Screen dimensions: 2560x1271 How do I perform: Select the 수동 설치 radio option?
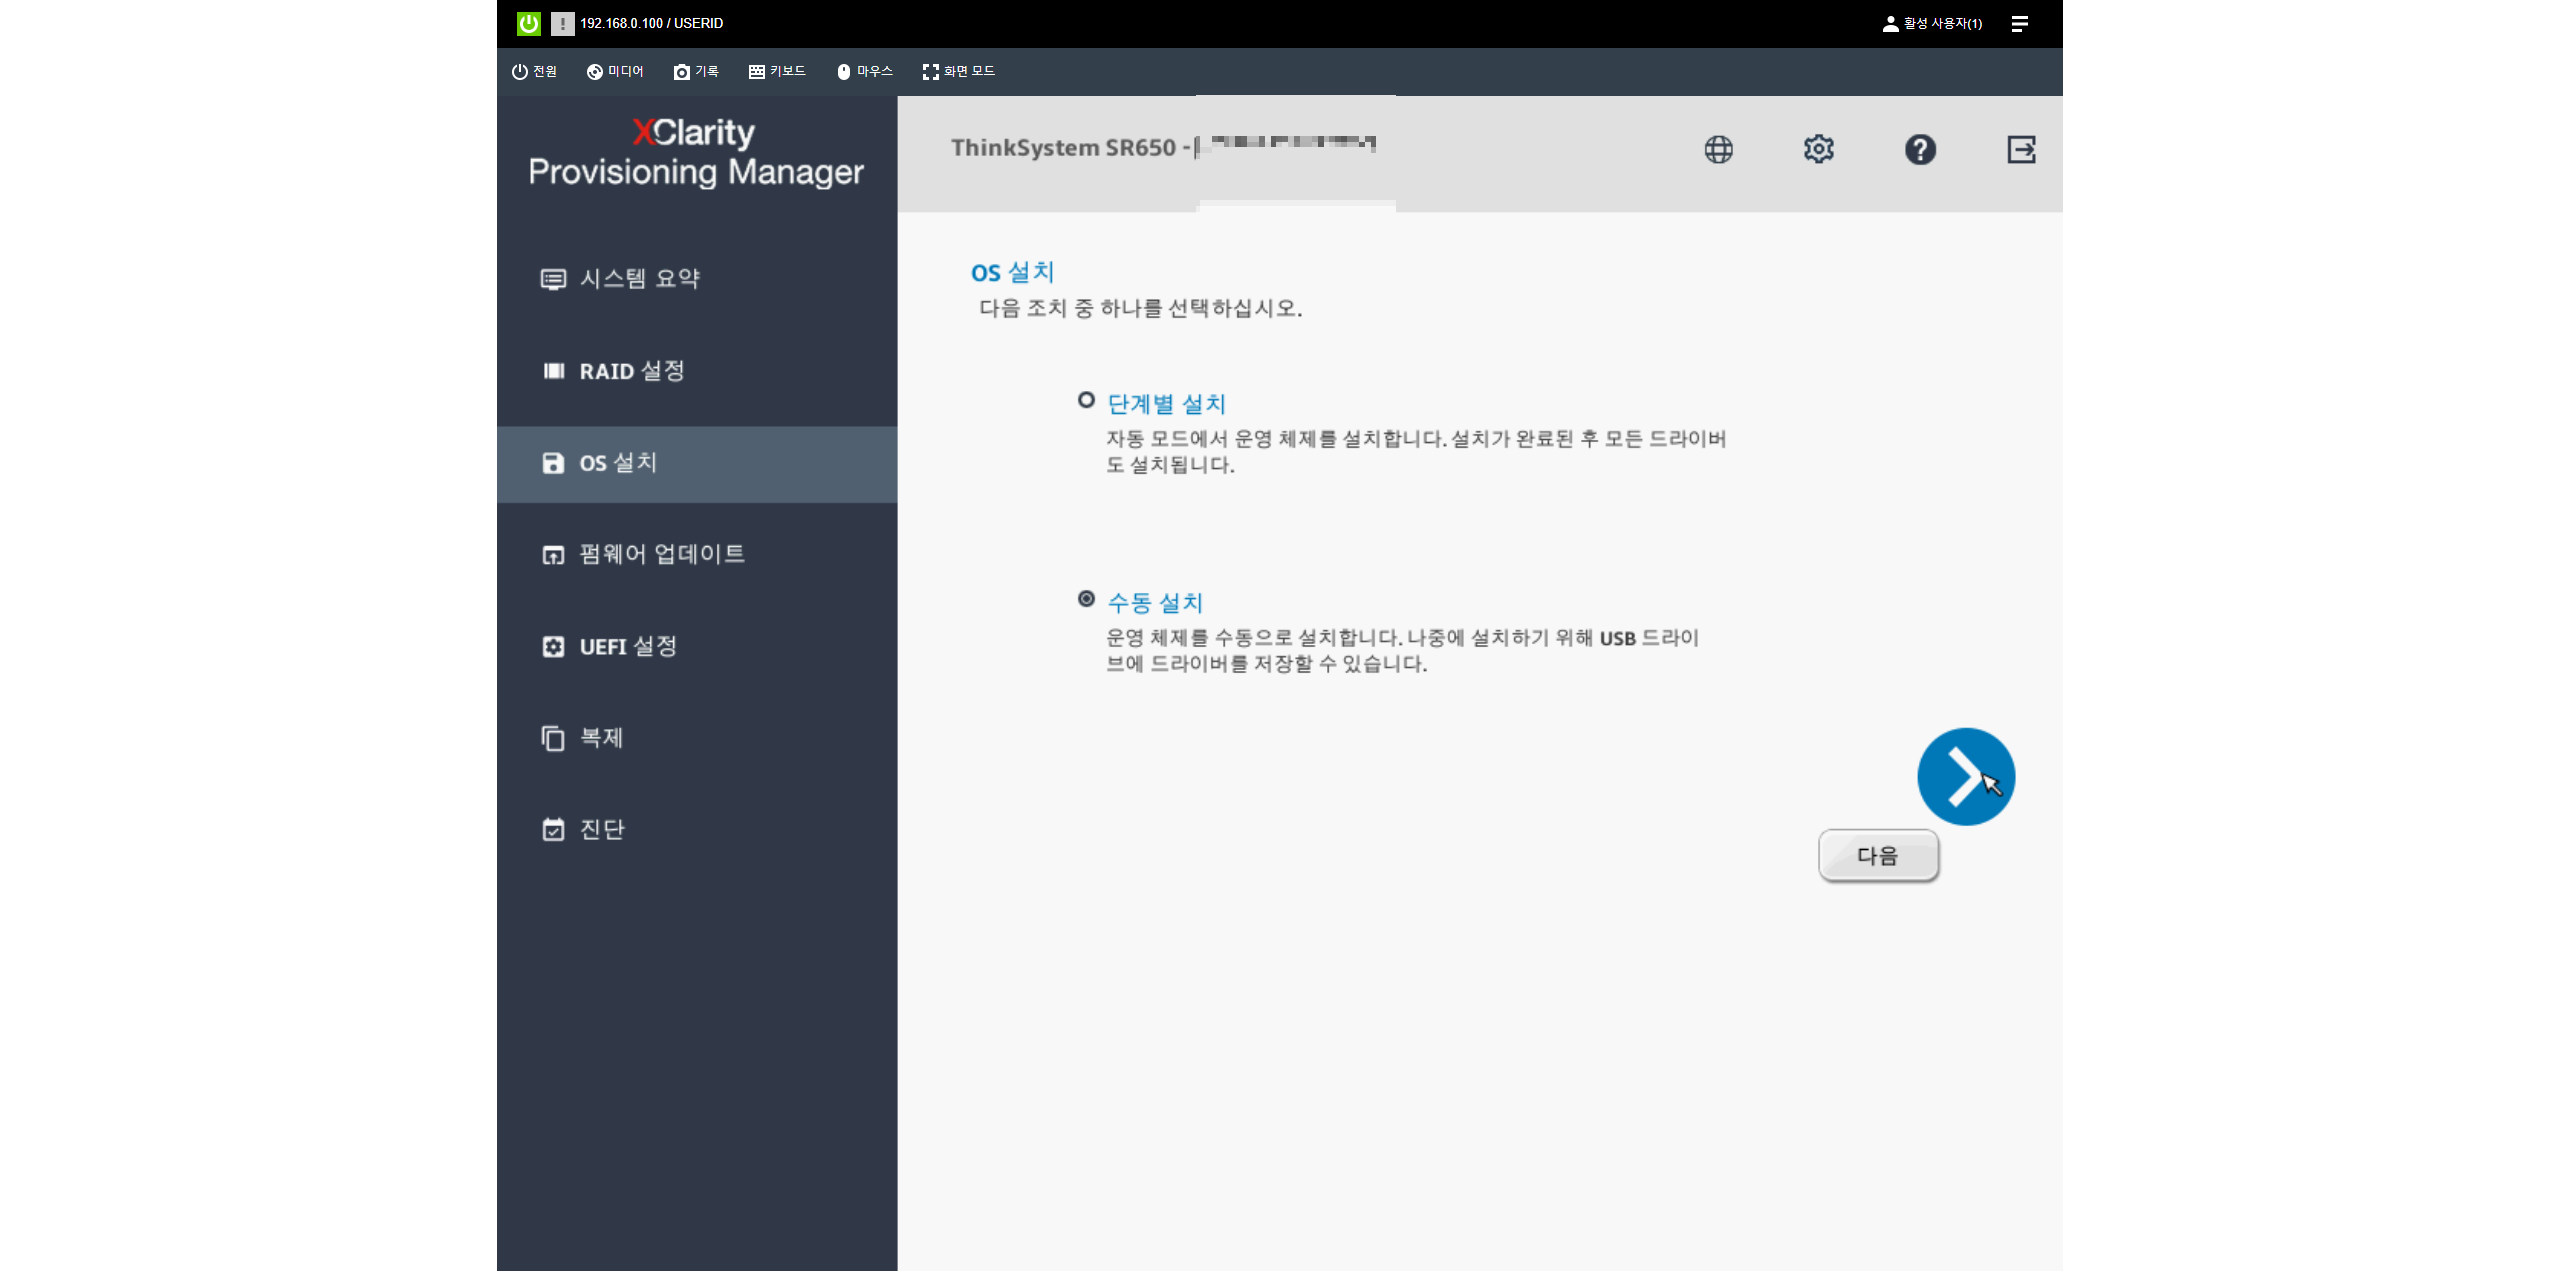tap(1086, 599)
